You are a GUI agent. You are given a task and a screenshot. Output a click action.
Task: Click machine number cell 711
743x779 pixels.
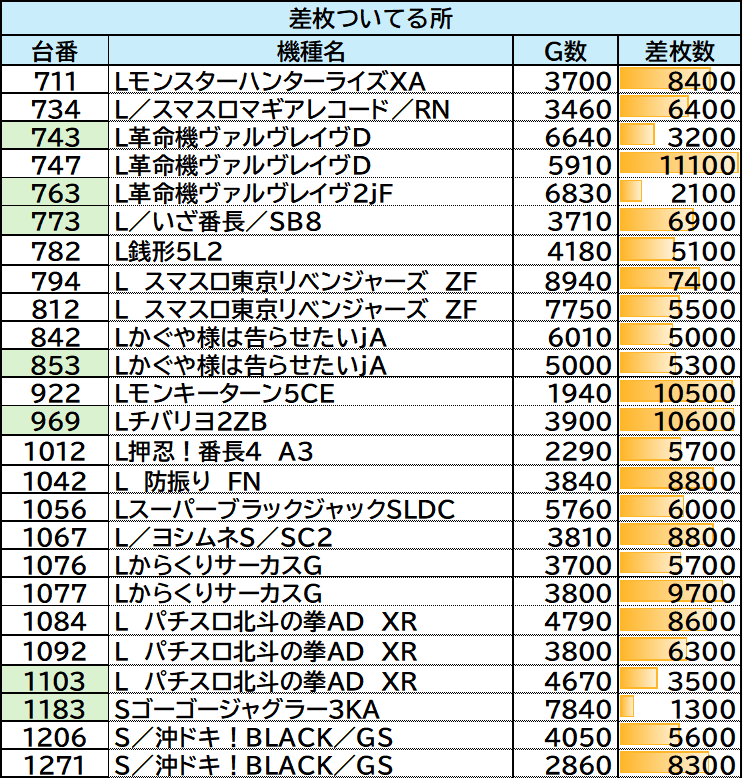pyautogui.click(x=55, y=80)
